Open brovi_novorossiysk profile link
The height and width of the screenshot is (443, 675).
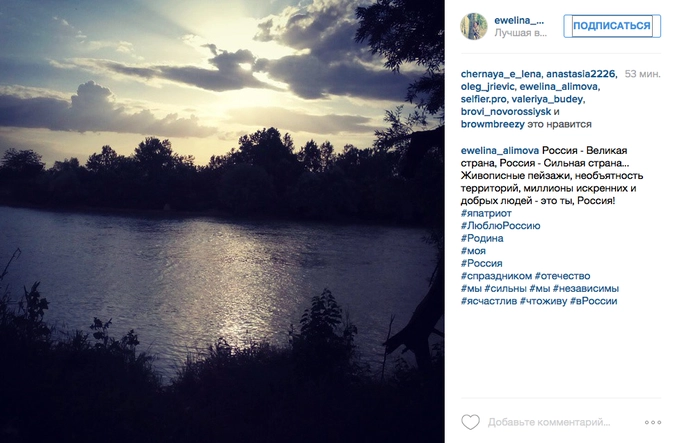[x=506, y=112]
